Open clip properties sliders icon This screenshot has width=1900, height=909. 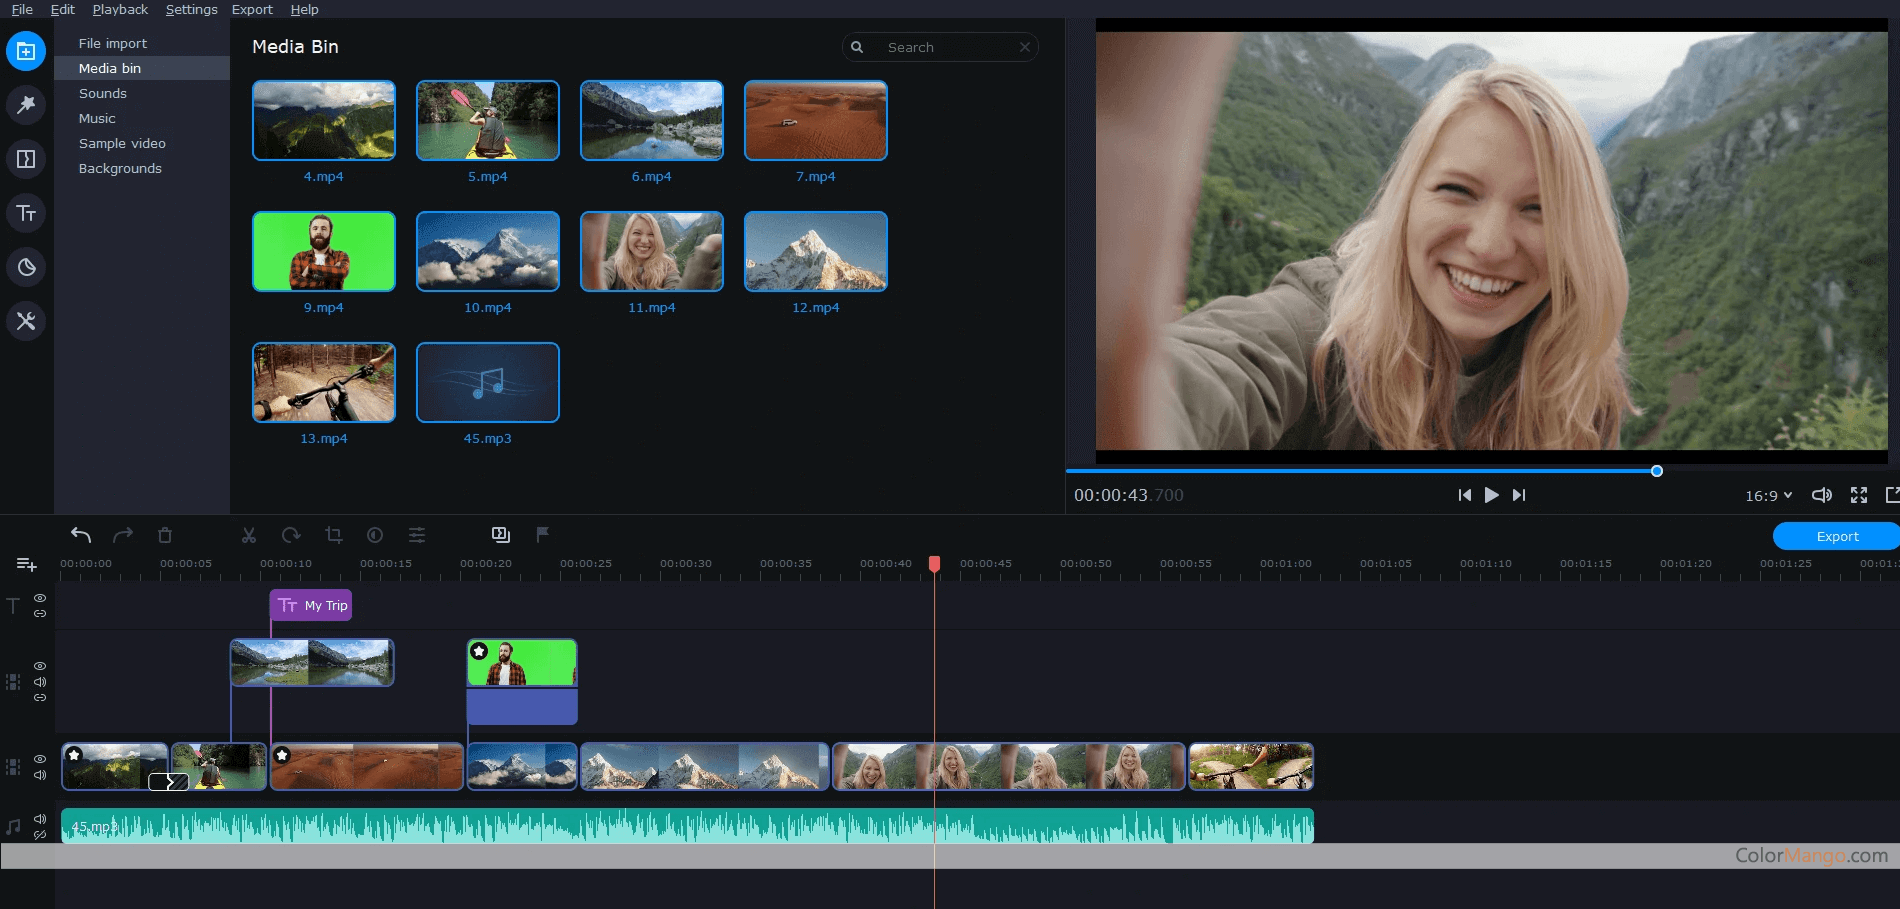[417, 535]
